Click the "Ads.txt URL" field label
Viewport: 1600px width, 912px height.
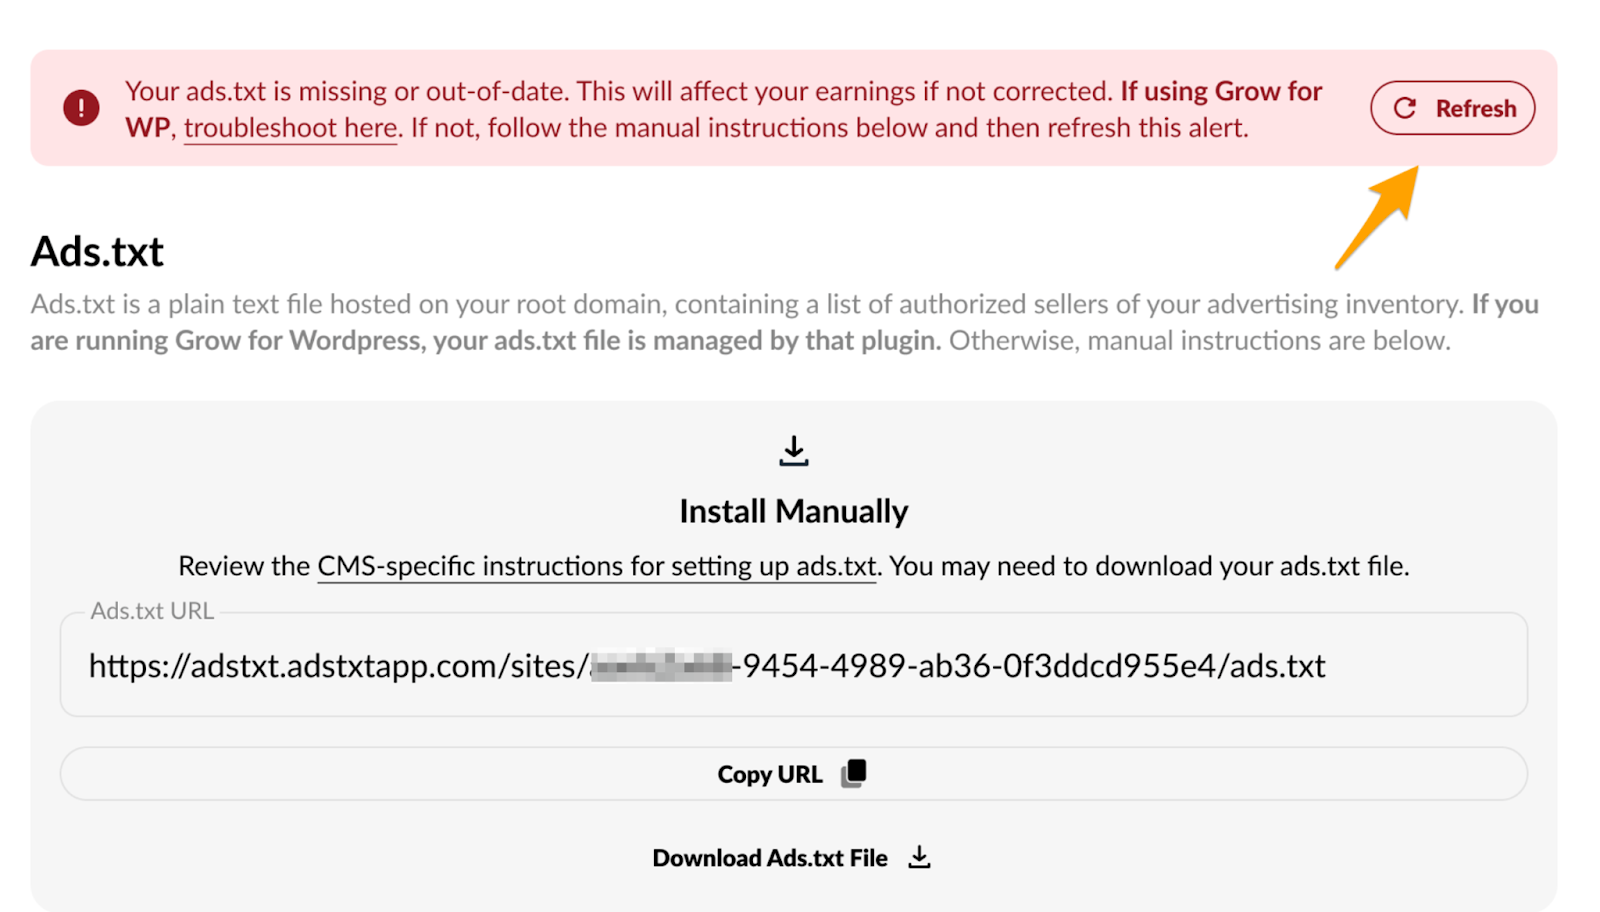pyautogui.click(x=152, y=611)
